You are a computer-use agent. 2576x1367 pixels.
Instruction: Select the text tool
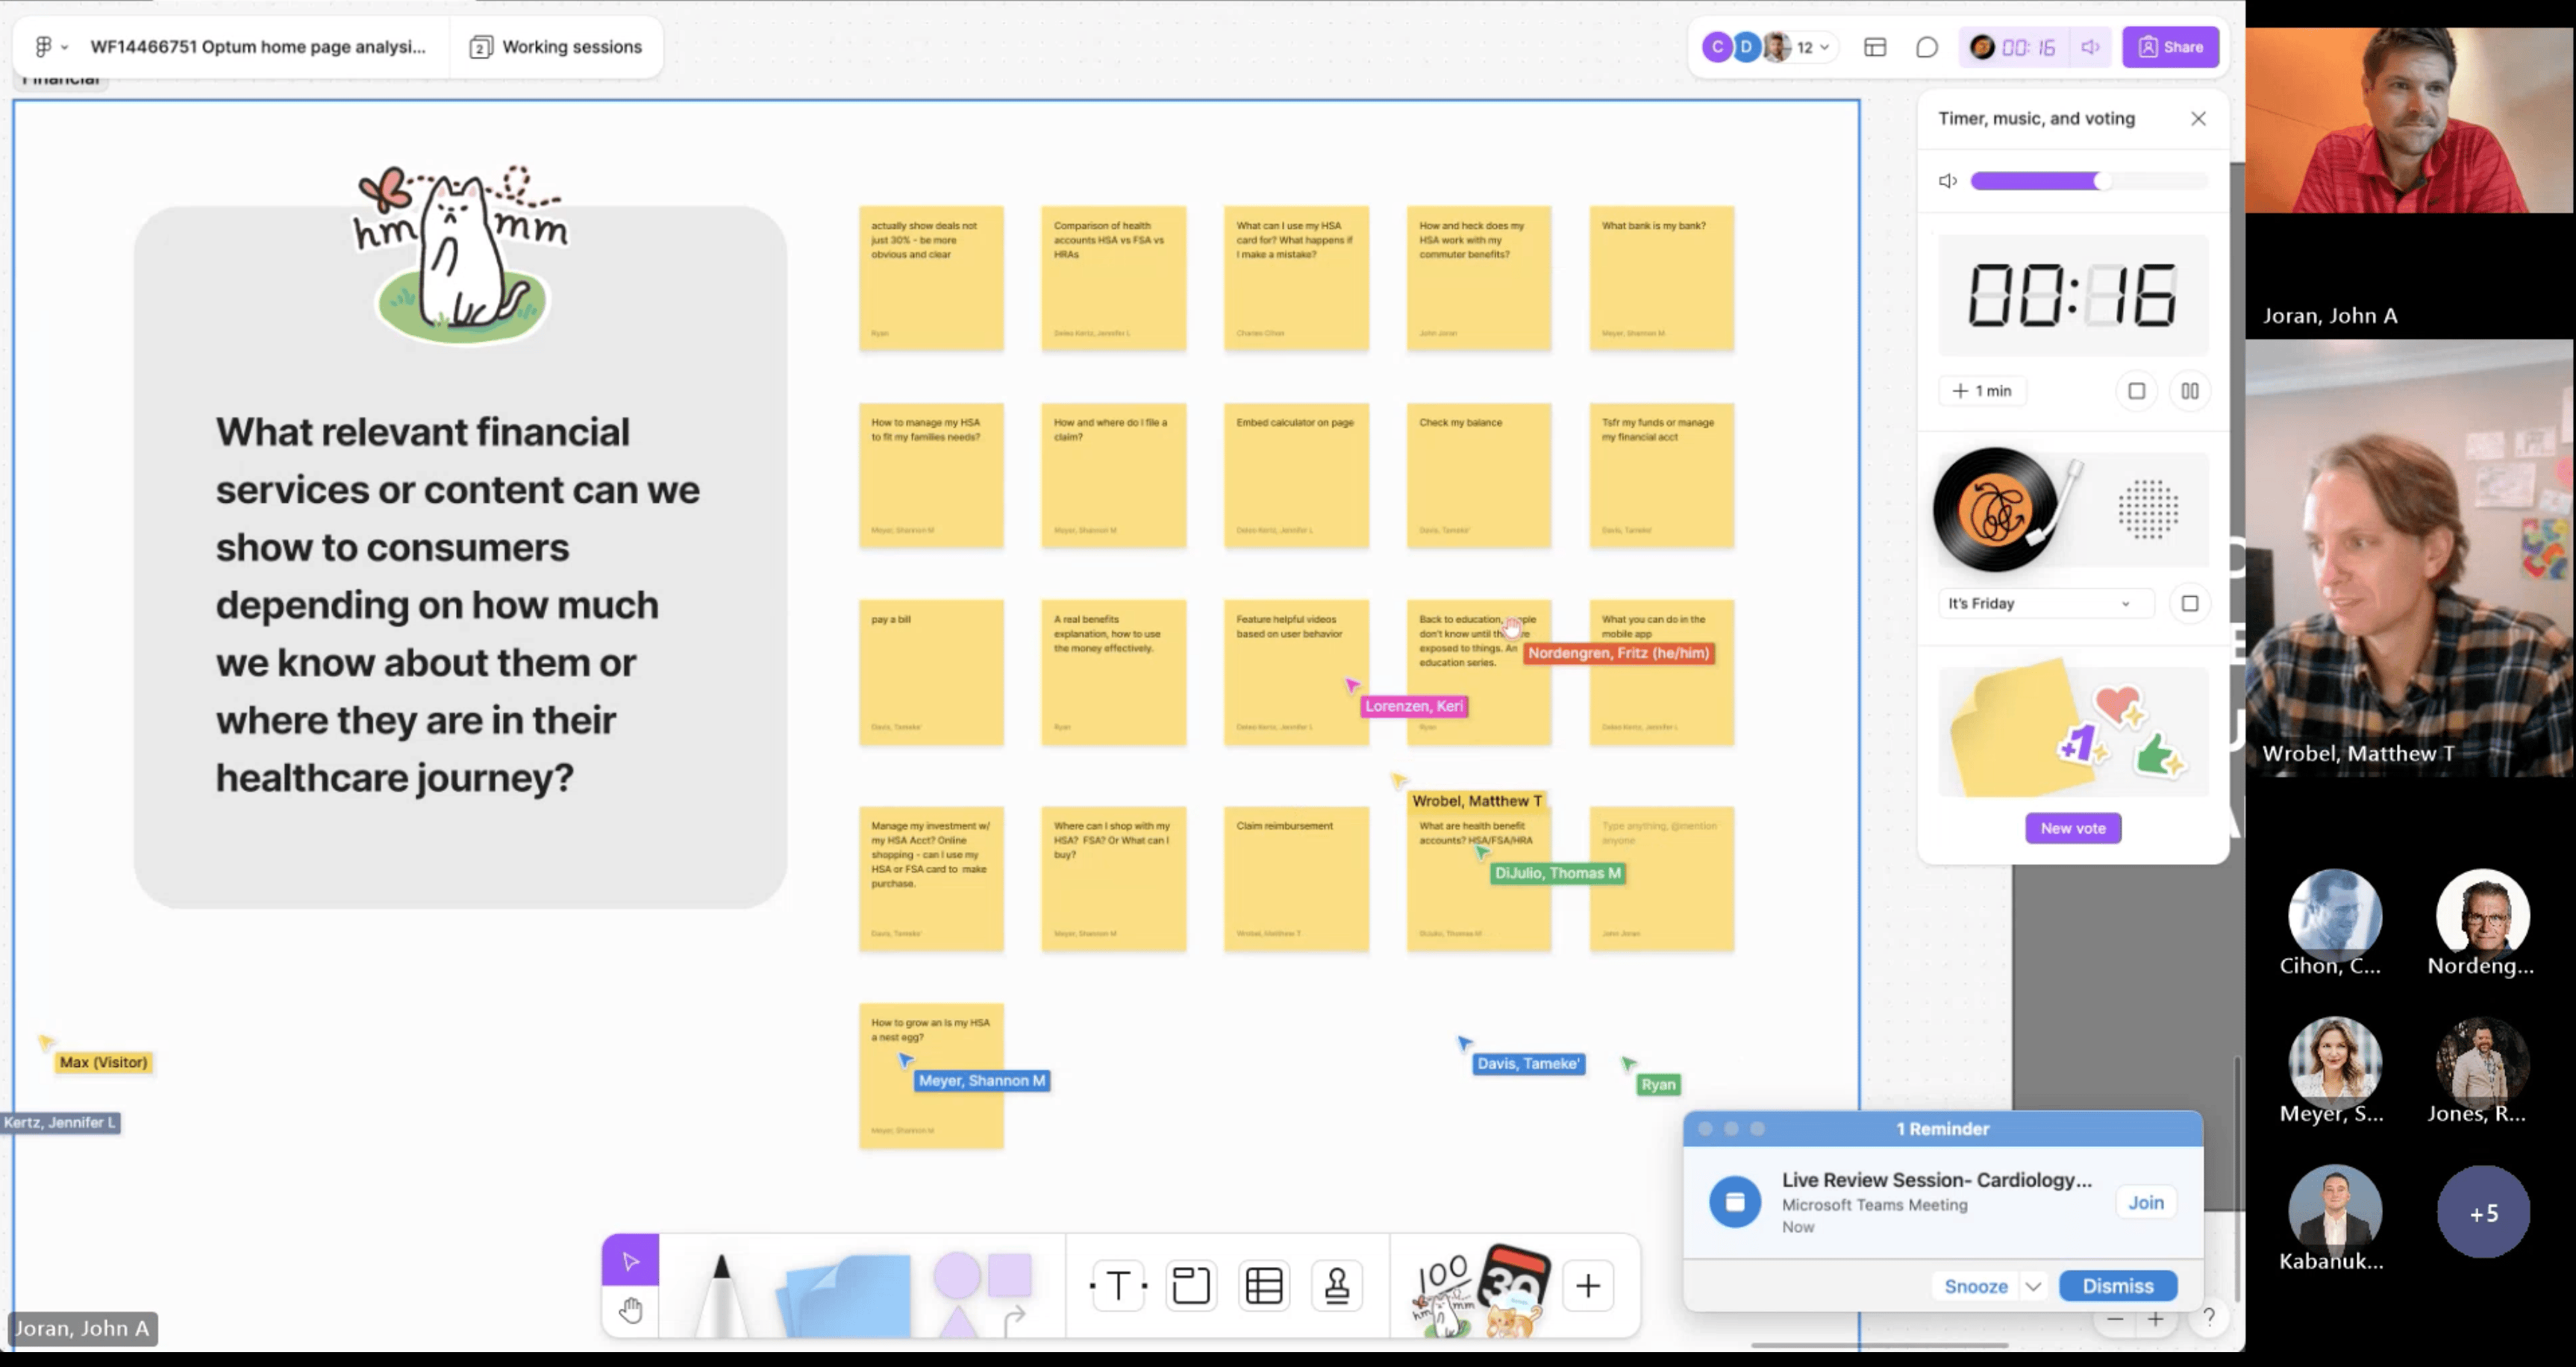(x=1117, y=1285)
